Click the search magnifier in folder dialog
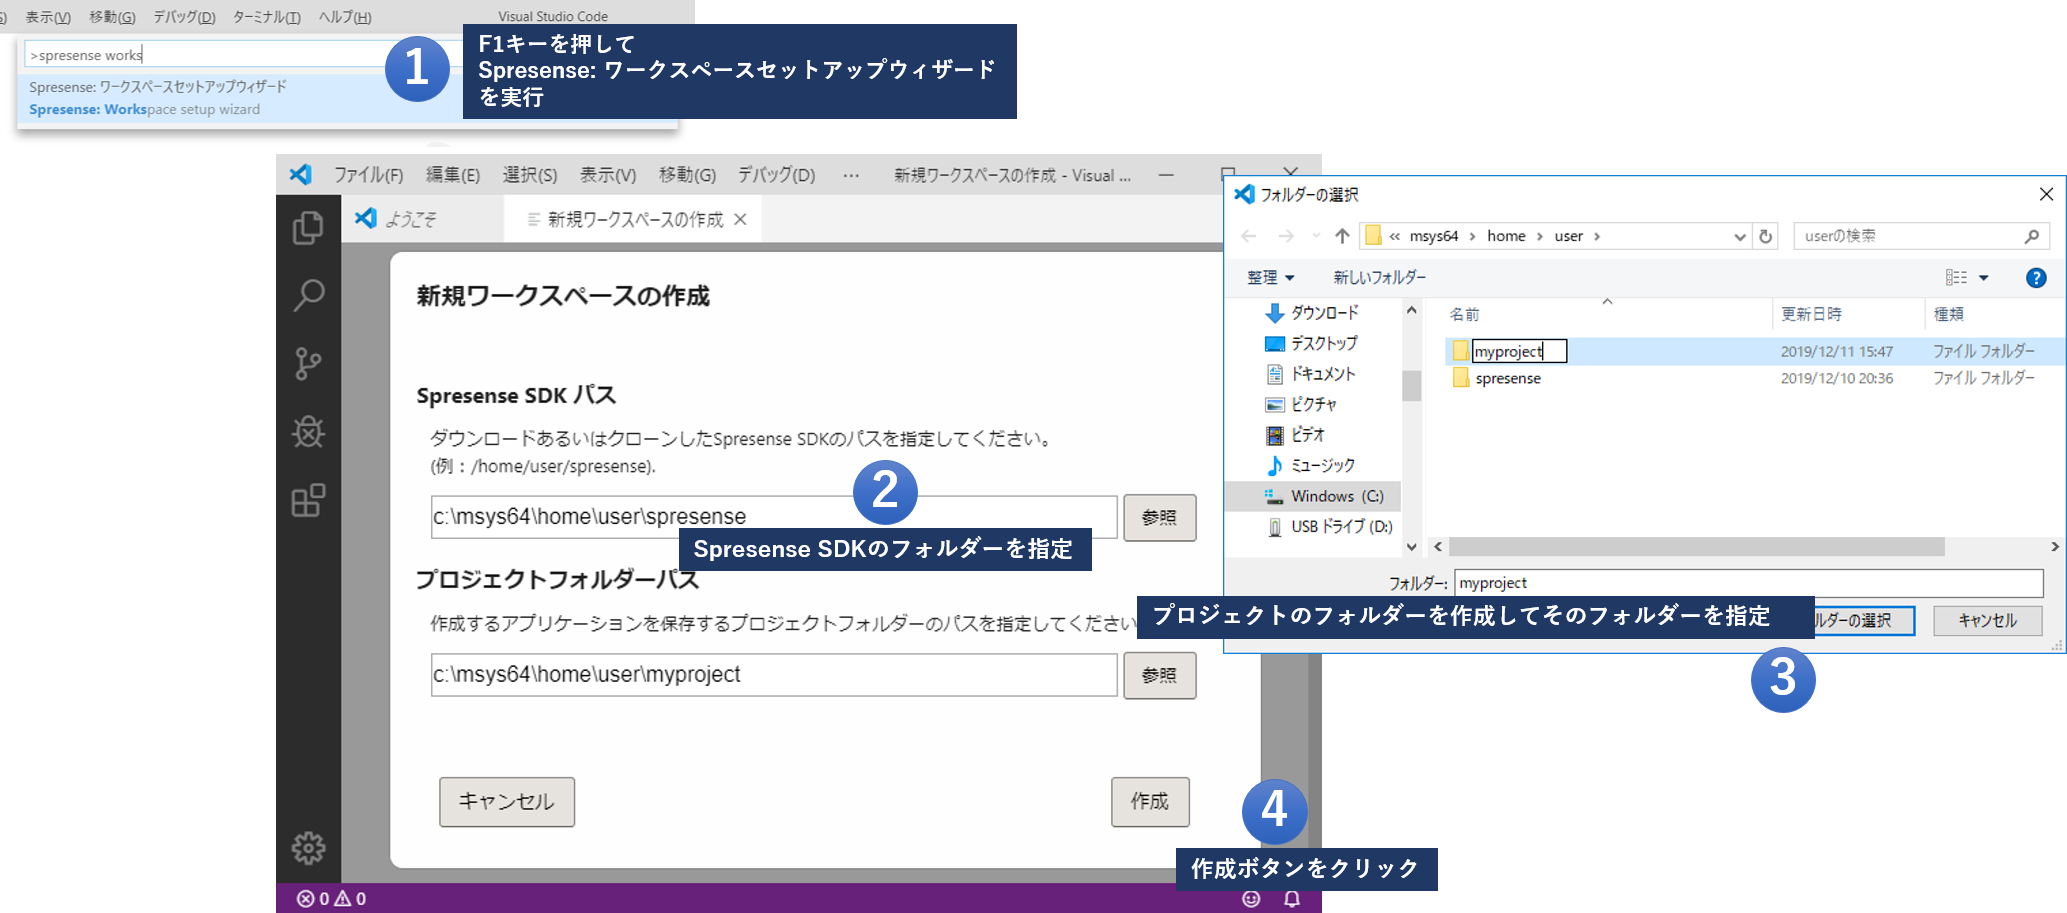The height and width of the screenshot is (913, 2067). pyautogui.click(x=2031, y=236)
